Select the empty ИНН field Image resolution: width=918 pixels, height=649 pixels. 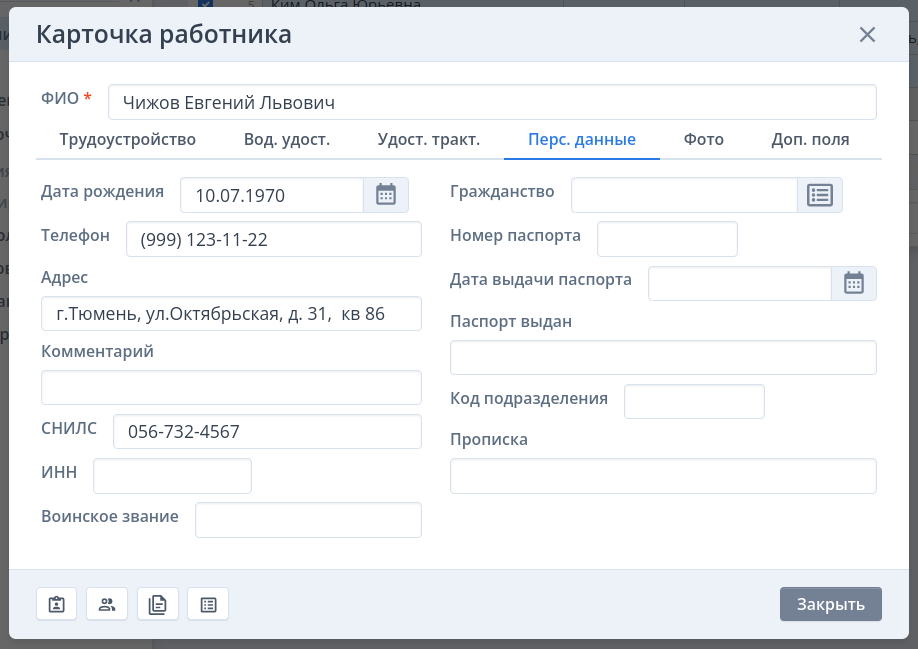172,476
